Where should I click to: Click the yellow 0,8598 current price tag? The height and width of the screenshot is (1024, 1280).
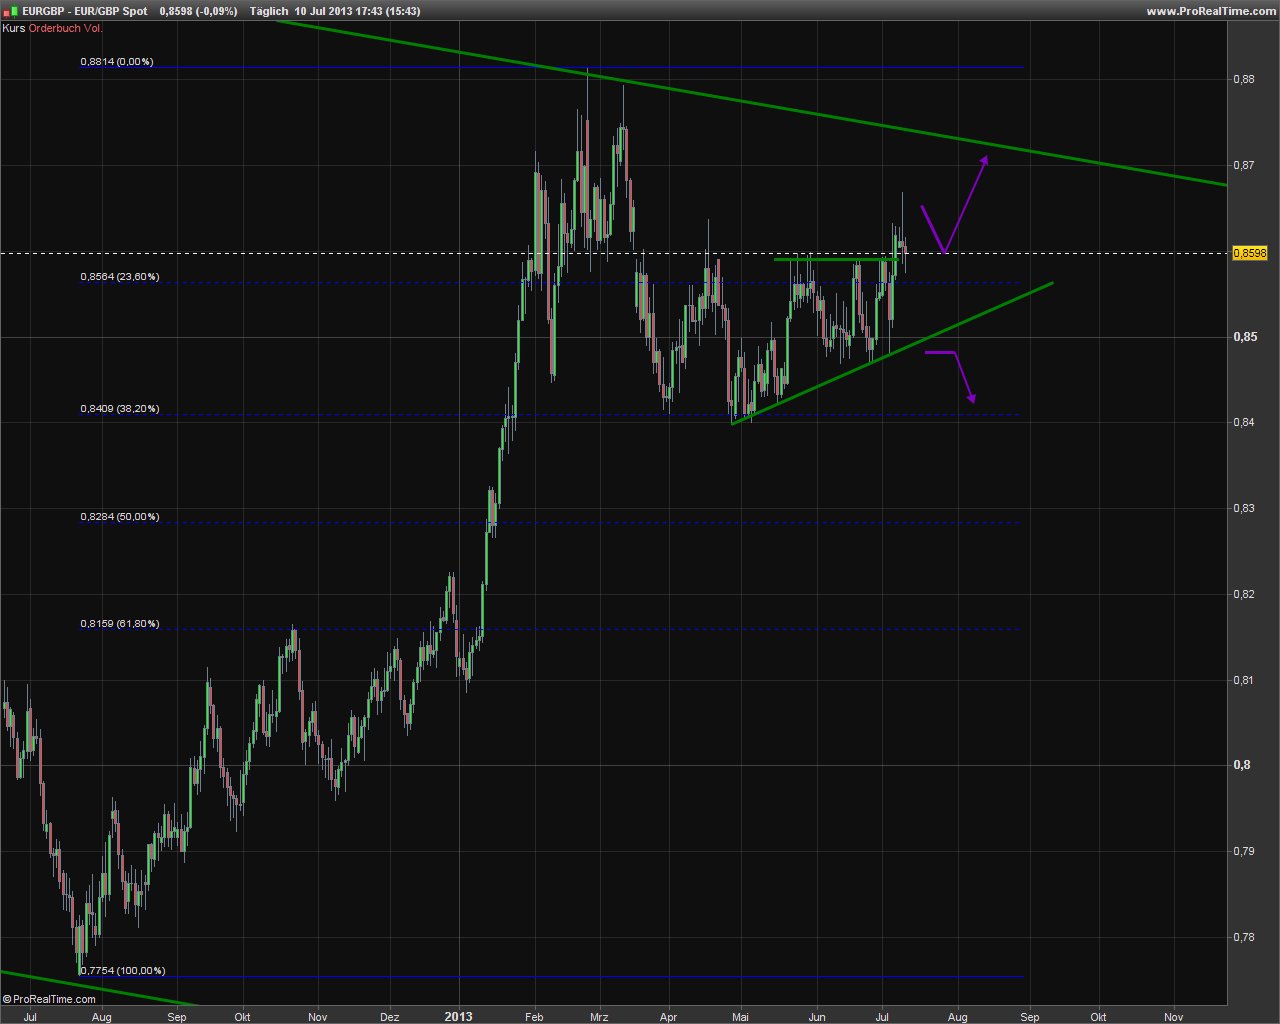(1250, 254)
